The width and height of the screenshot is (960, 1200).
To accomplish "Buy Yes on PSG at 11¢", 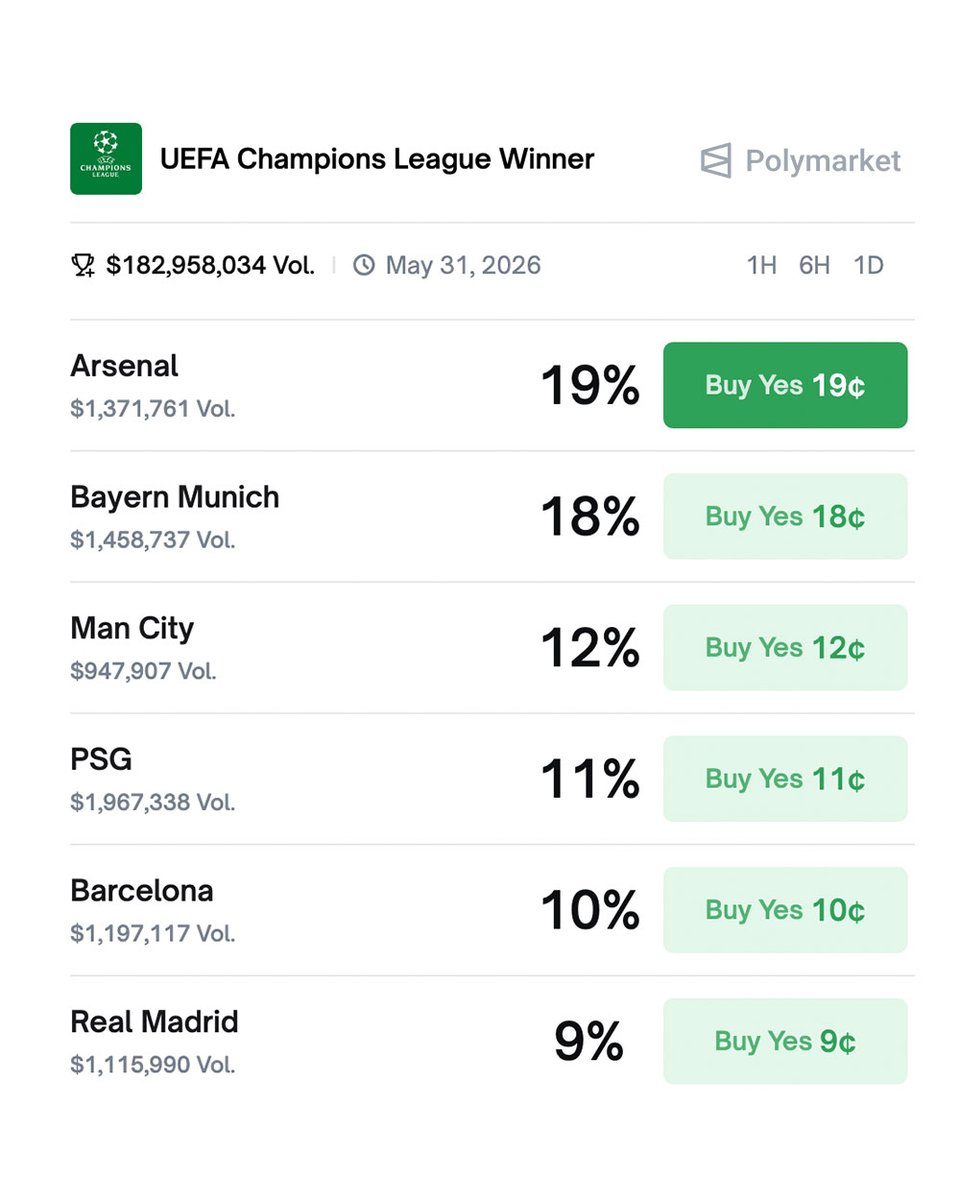I will tap(785, 778).
